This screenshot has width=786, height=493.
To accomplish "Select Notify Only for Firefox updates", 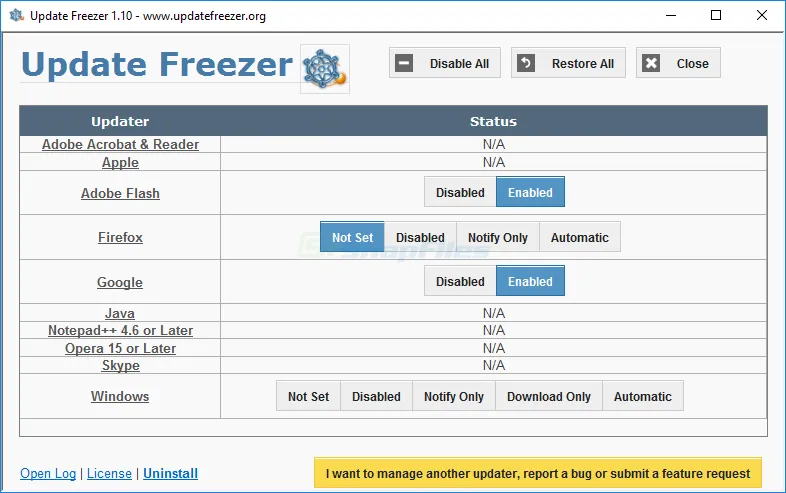I will 498,237.
